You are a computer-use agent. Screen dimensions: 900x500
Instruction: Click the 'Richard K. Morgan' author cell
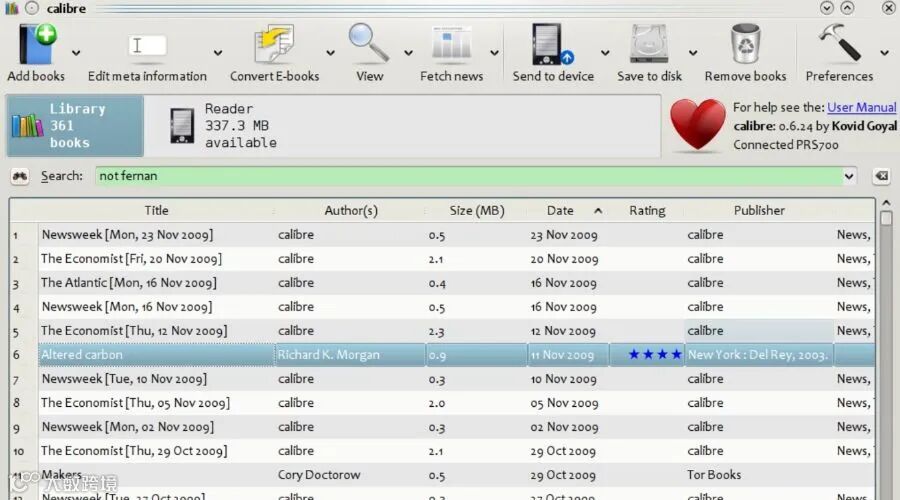[351, 355]
